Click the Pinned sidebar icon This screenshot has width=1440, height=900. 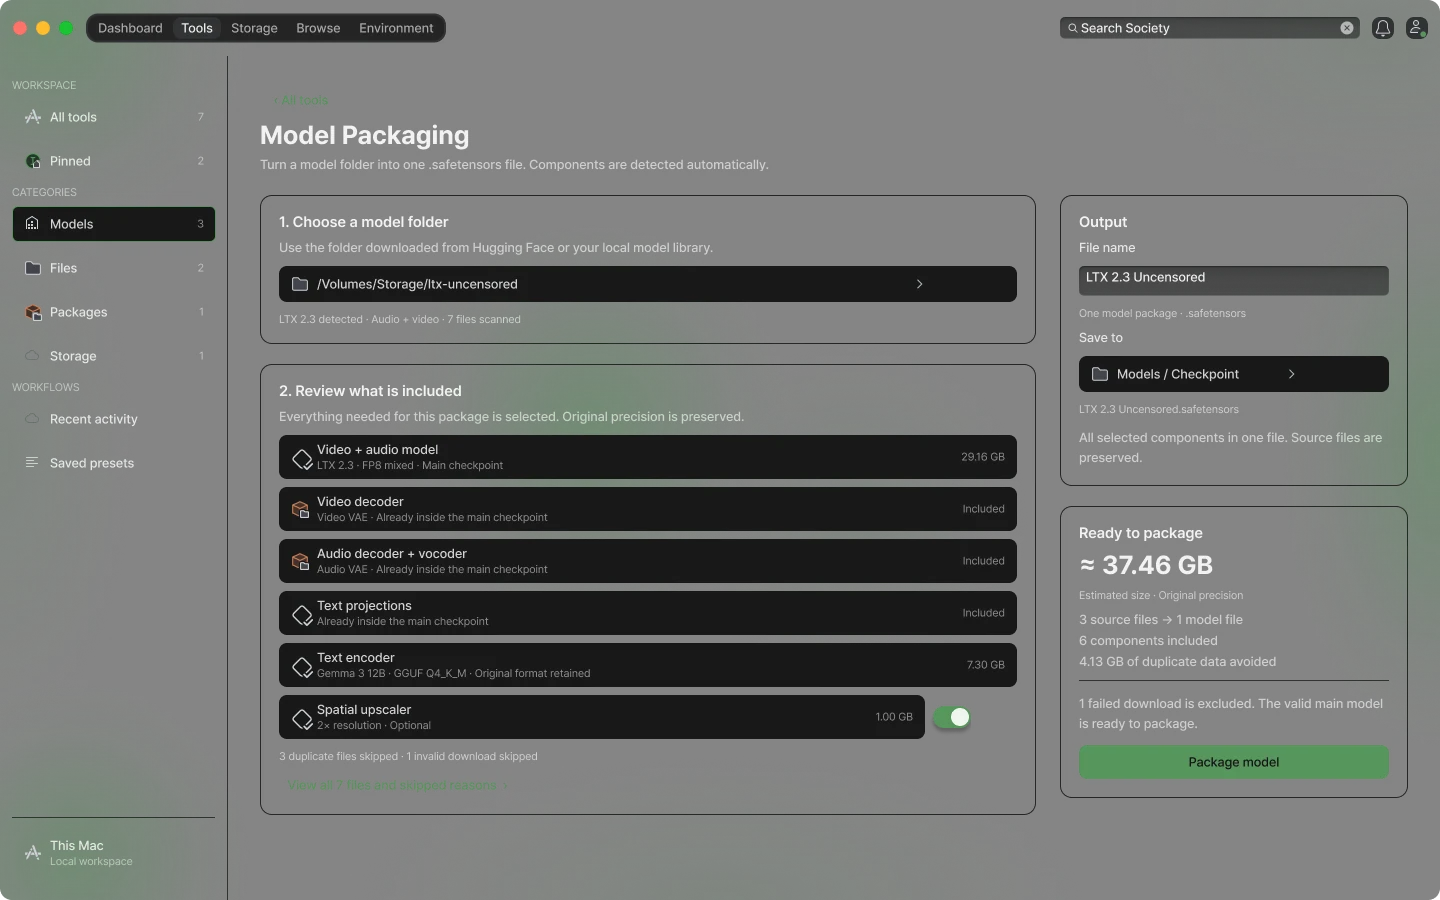tap(33, 161)
